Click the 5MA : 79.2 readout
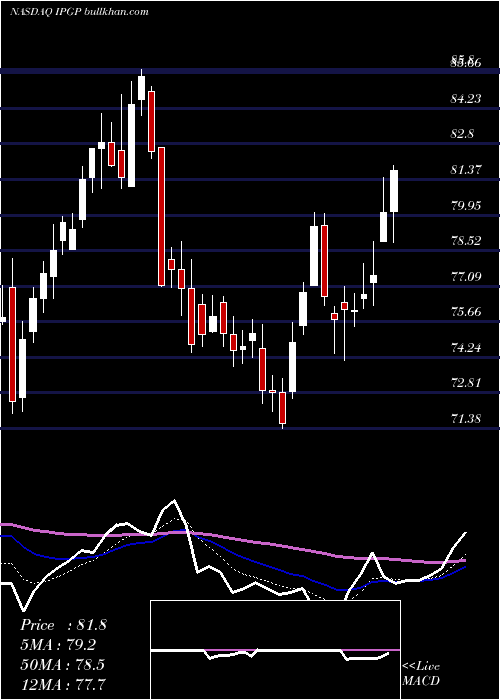Image resolution: width=500 pixels, height=700 pixels. (x=58, y=645)
